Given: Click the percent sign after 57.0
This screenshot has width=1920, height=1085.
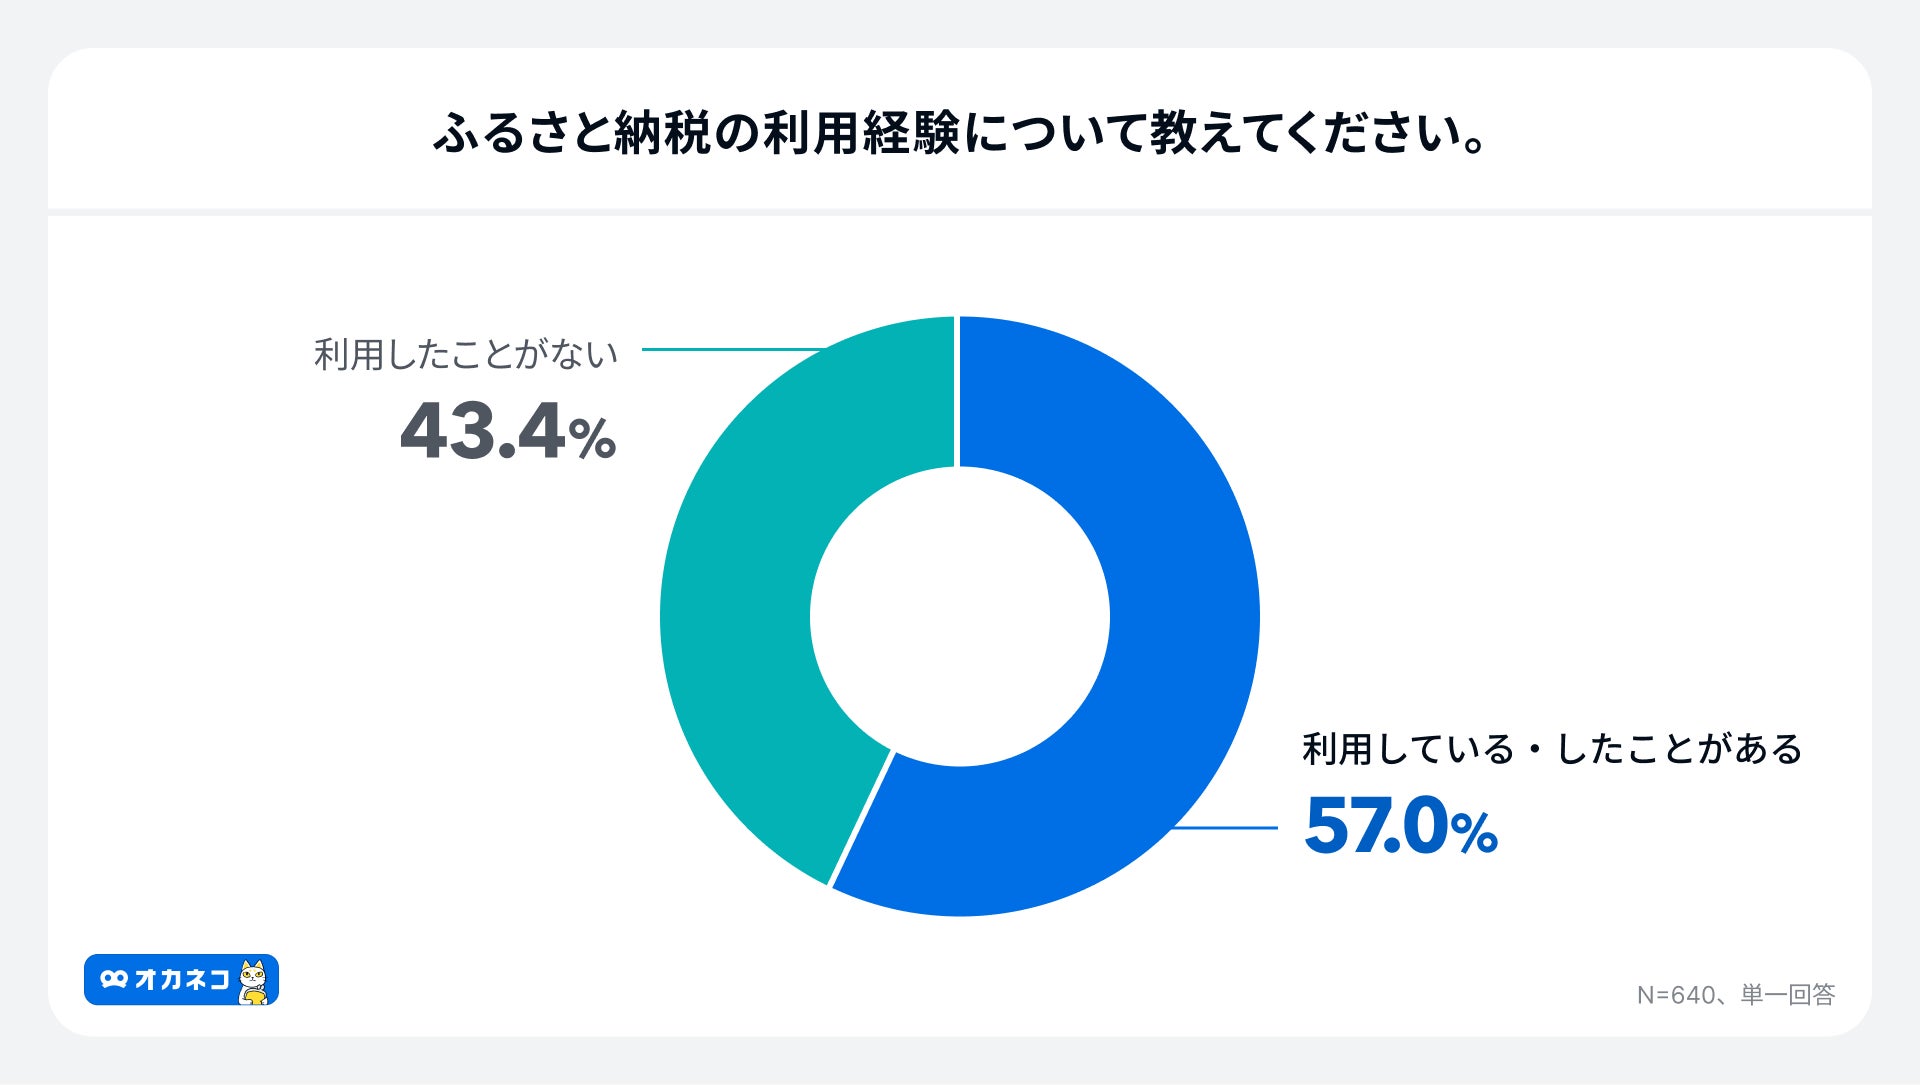Looking at the screenshot, I should [1474, 833].
